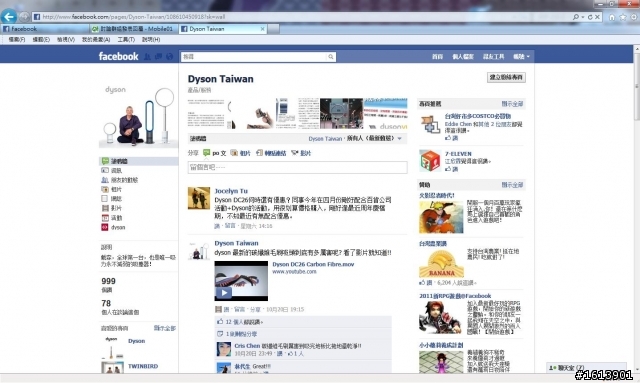Screen dimensions: 640x383
Task: Click the profile link in Facebook top bar
Action: coord(462,57)
